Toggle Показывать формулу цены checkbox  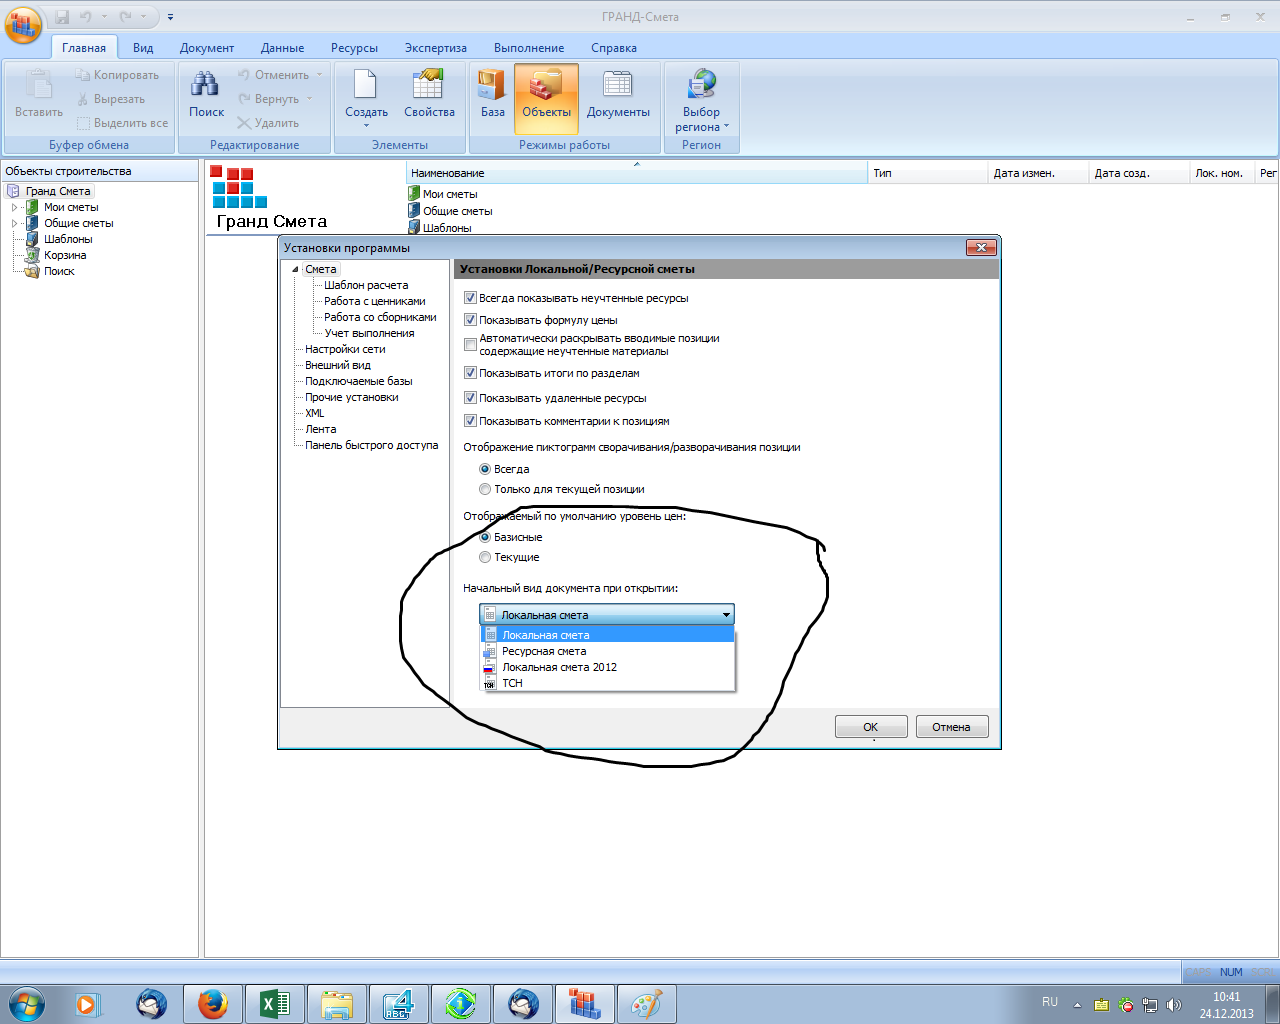470,320
